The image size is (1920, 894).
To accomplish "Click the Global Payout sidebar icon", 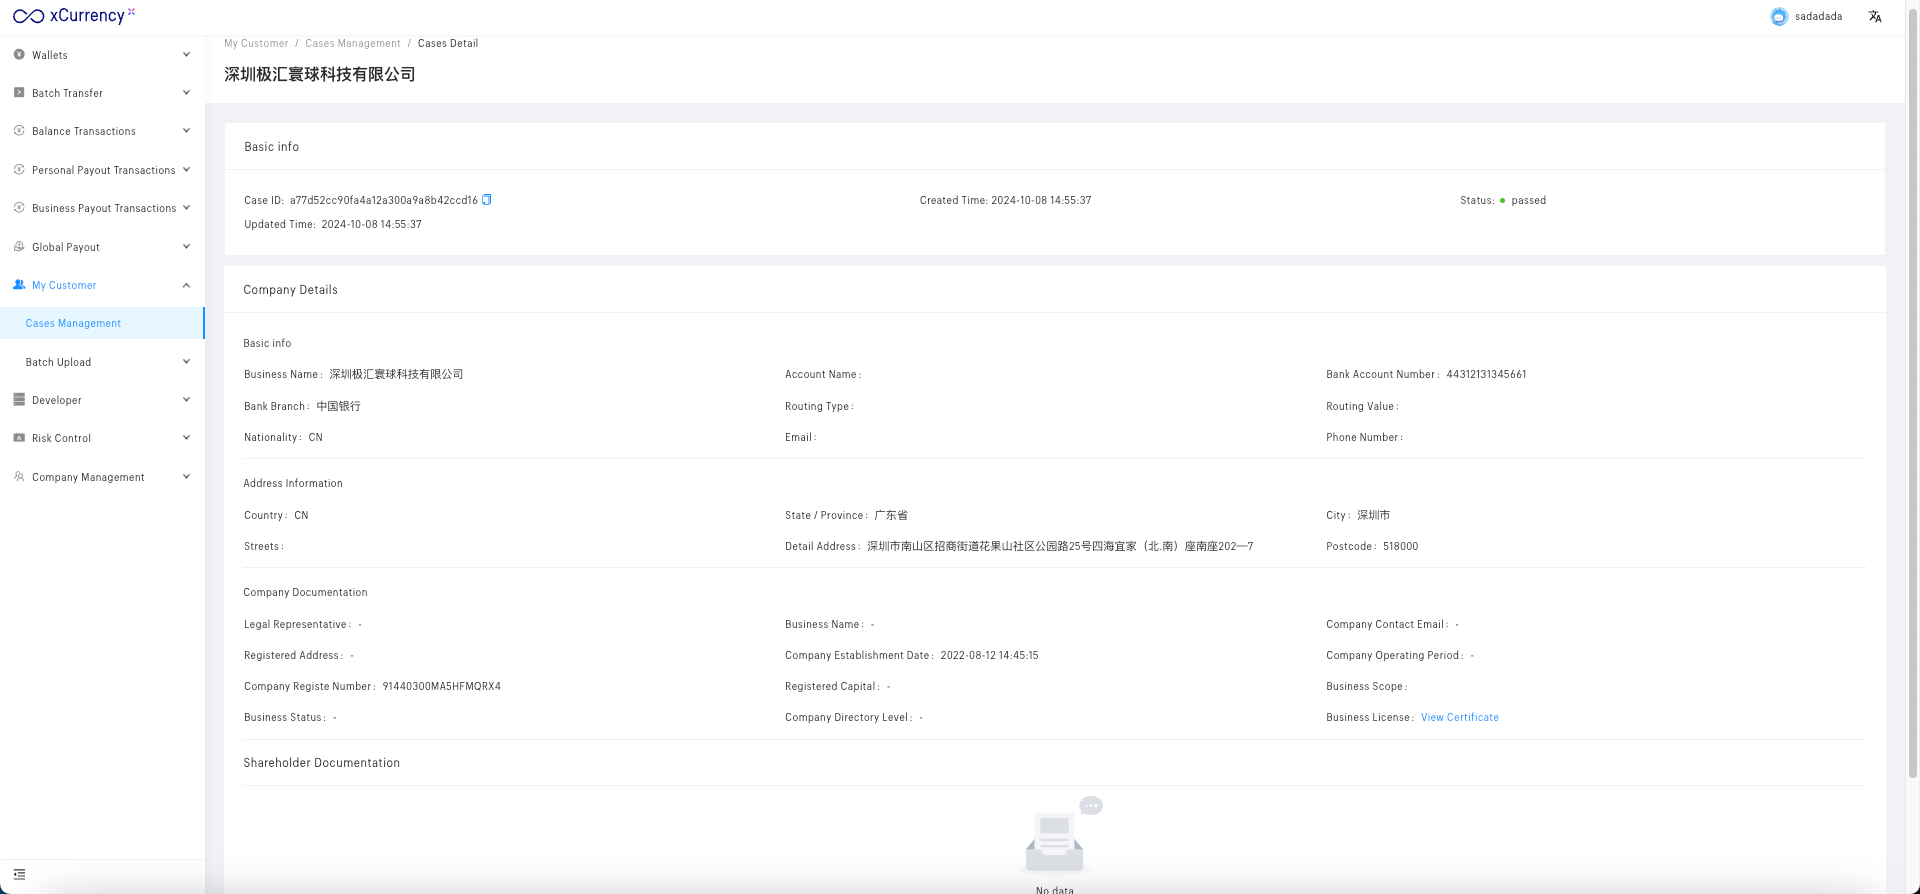I will [19, 247].
